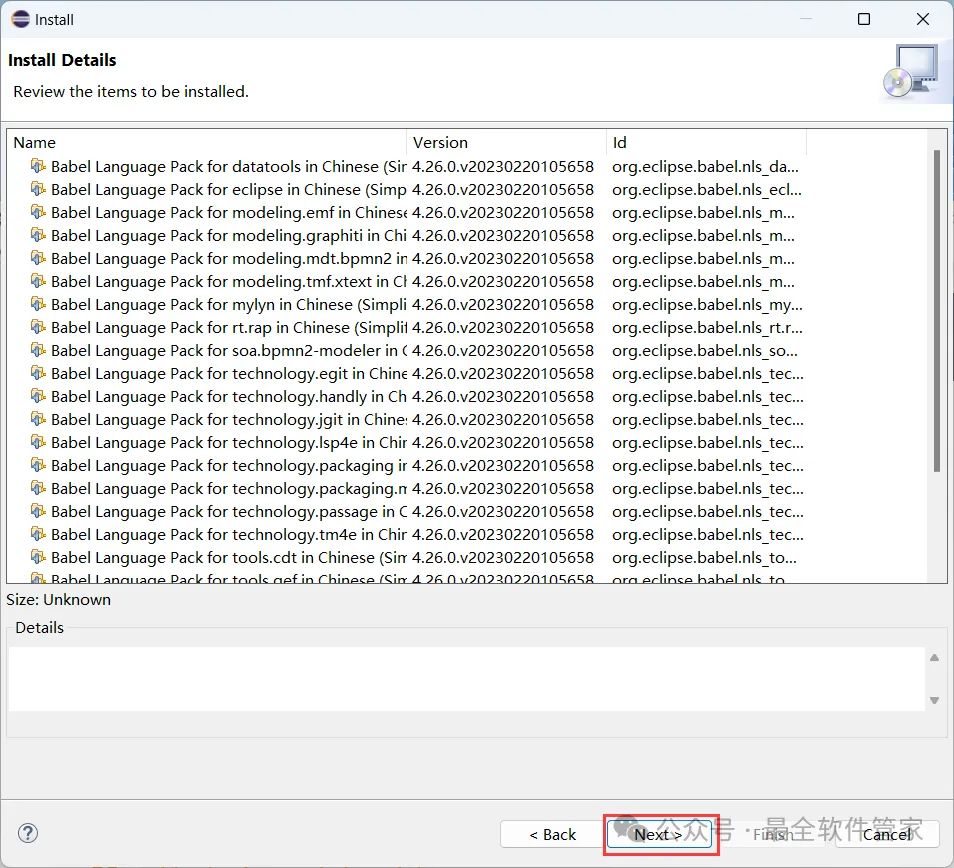This screenshot has height=868, width=954.
Task: Maximize the Install window
Action: tap(864, 19)
